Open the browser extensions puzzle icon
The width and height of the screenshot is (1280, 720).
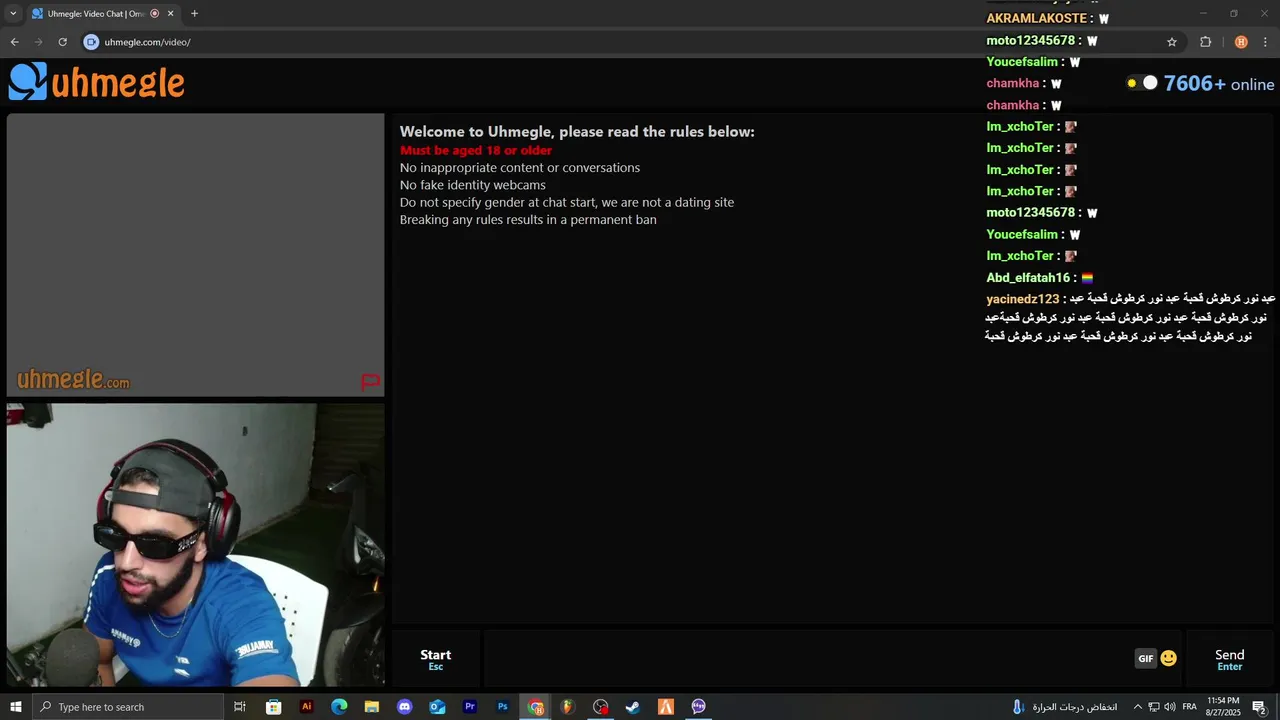pos(1205,42)
